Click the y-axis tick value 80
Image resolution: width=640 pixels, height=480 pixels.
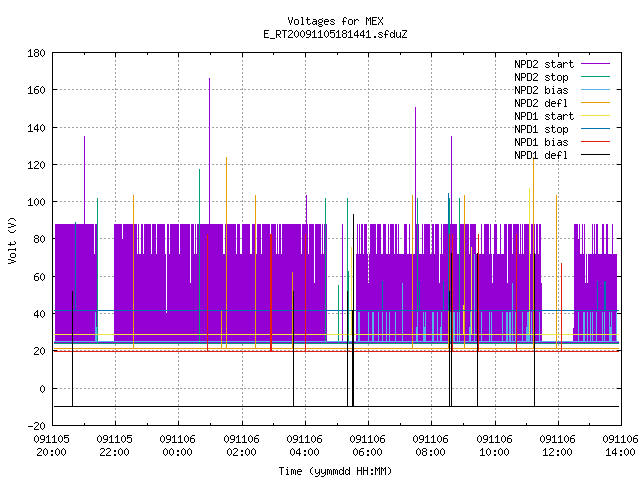coord(39,239)
